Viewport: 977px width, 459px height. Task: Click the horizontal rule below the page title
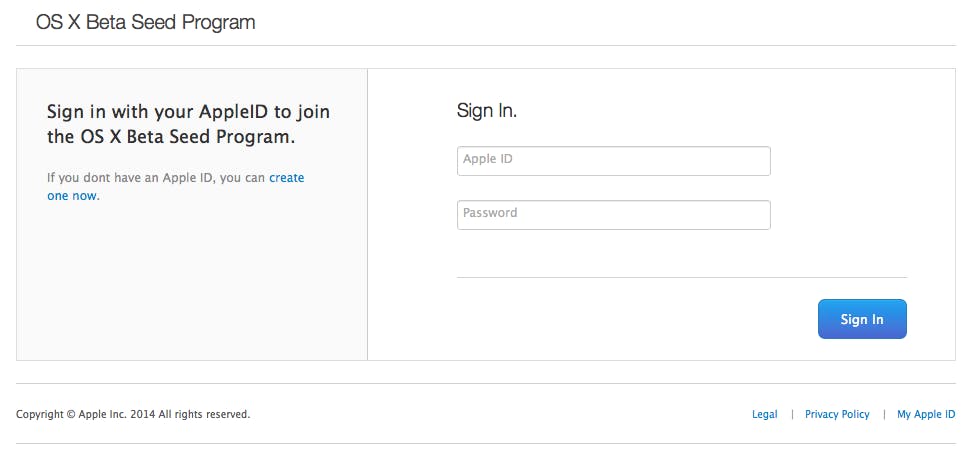488,45
